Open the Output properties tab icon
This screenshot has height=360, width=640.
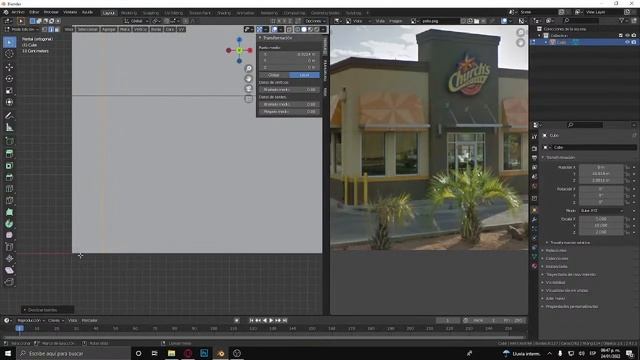pos(534,158)
